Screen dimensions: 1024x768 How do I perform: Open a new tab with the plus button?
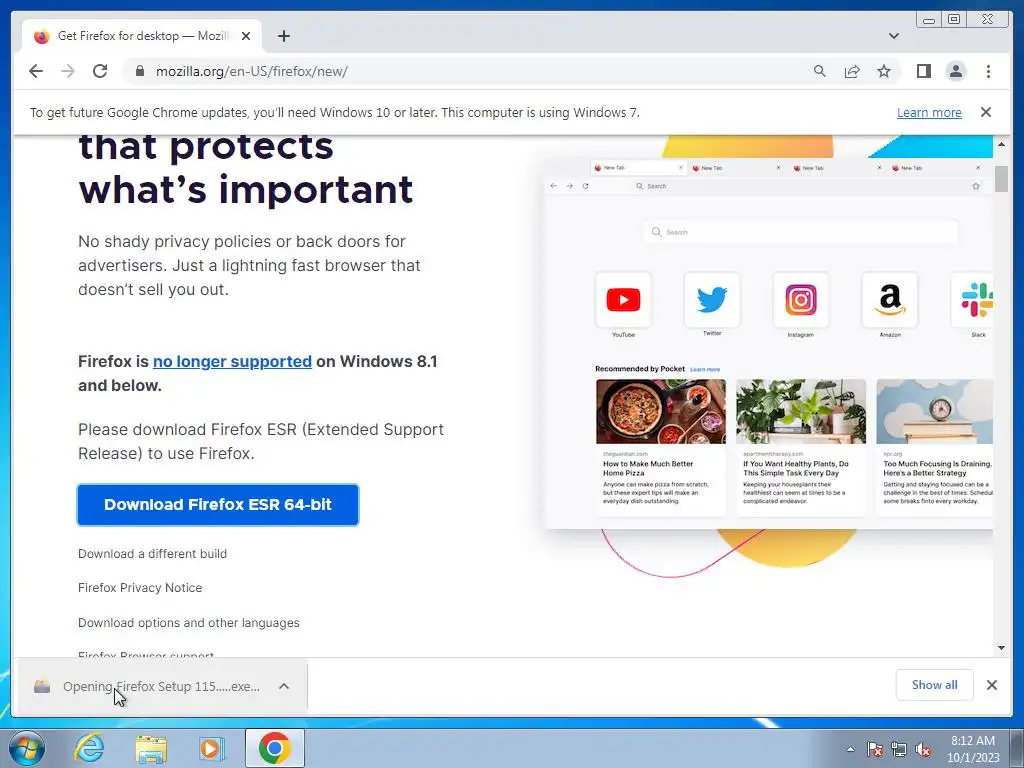pyautogui.click(x=283, y=36)
